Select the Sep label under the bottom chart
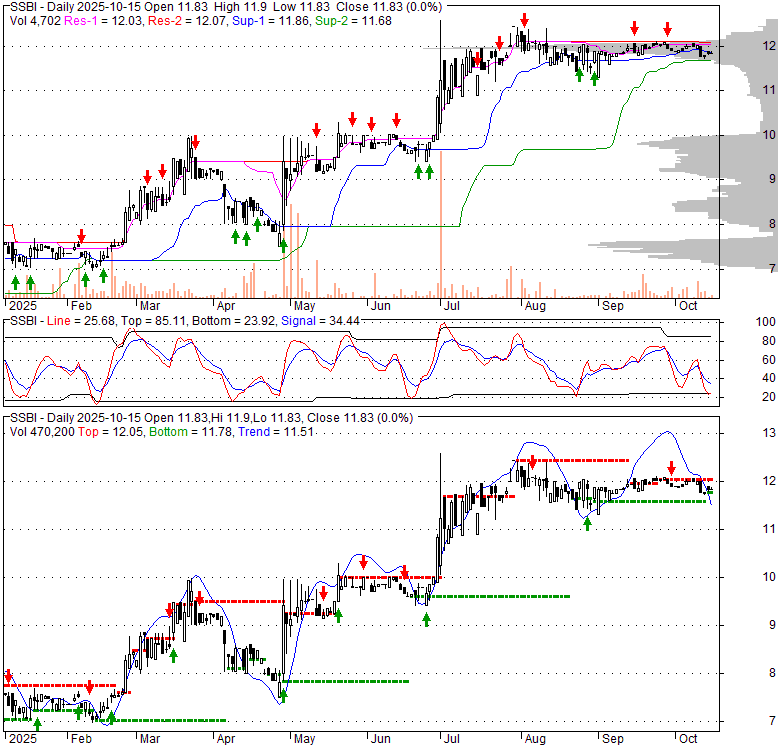 pyautogui.click(x=612, y=739)
